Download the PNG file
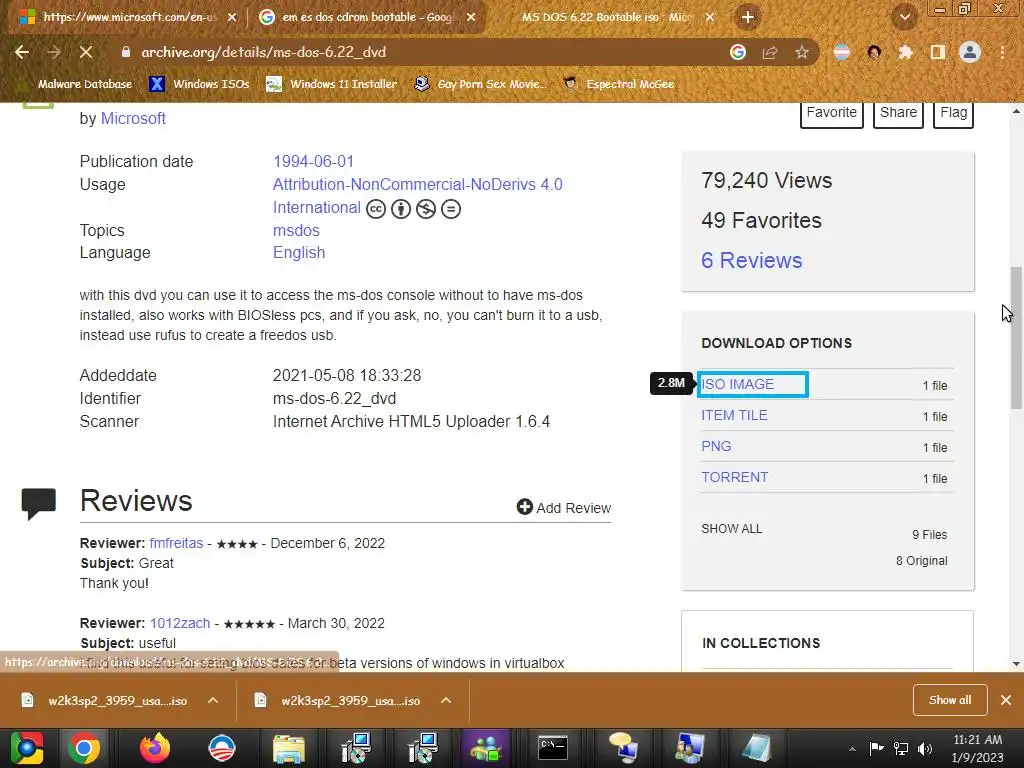Image resolution: width=1024 pixels, height=768 pixels. coord(716,447)
